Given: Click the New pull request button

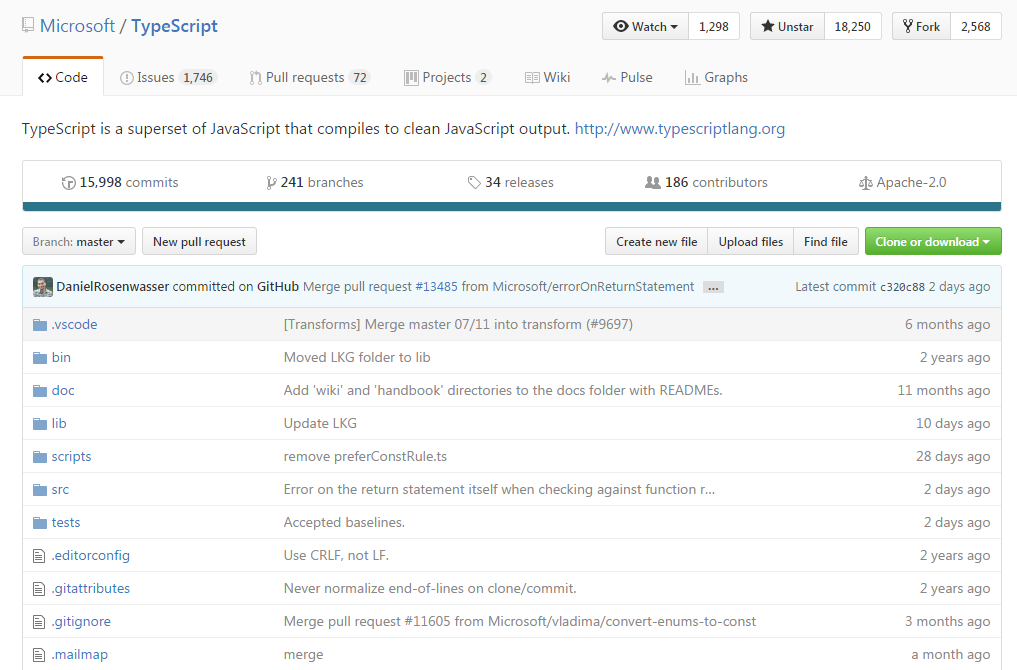Looking at the screenshot, I should [x=199, y=242].
